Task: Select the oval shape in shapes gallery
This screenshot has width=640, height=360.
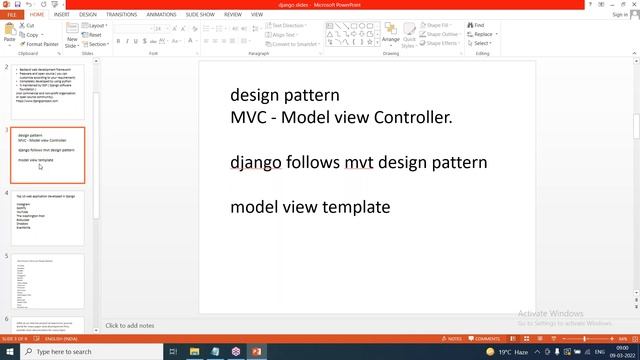Action: click(x=362, y=26)
